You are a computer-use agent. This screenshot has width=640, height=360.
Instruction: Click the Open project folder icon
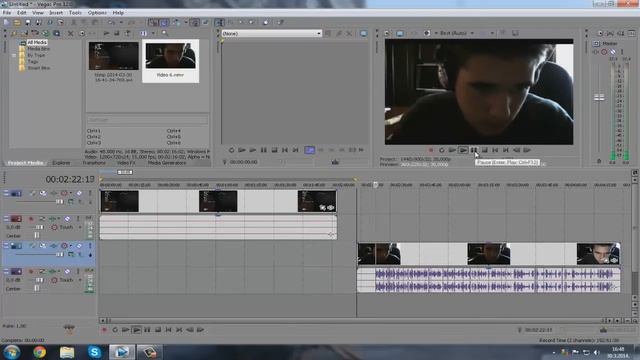[17, 22]
